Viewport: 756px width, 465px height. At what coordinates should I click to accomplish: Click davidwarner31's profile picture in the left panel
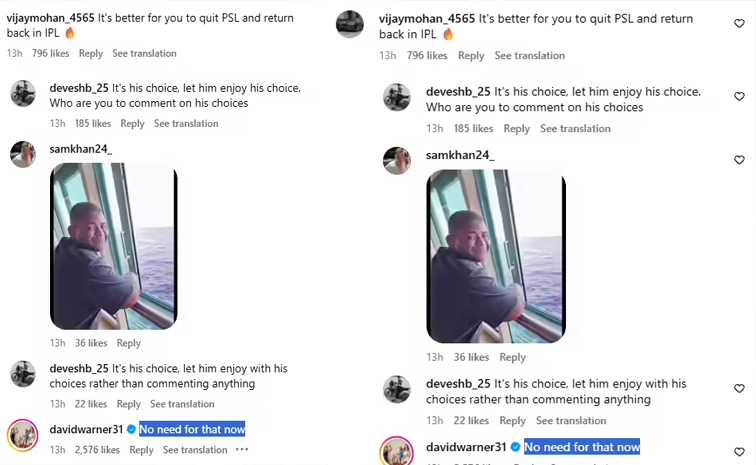pos(23,436)
